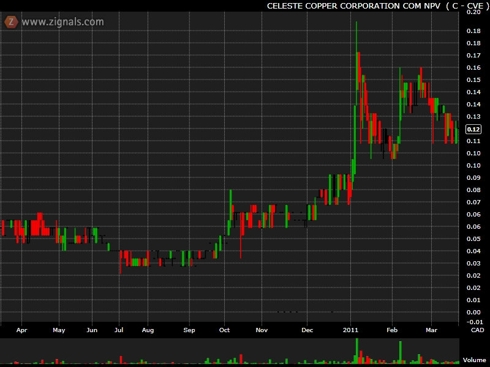Click the Jun month label on time axis
Screen dimensions: 490x367
coord(92,330)
